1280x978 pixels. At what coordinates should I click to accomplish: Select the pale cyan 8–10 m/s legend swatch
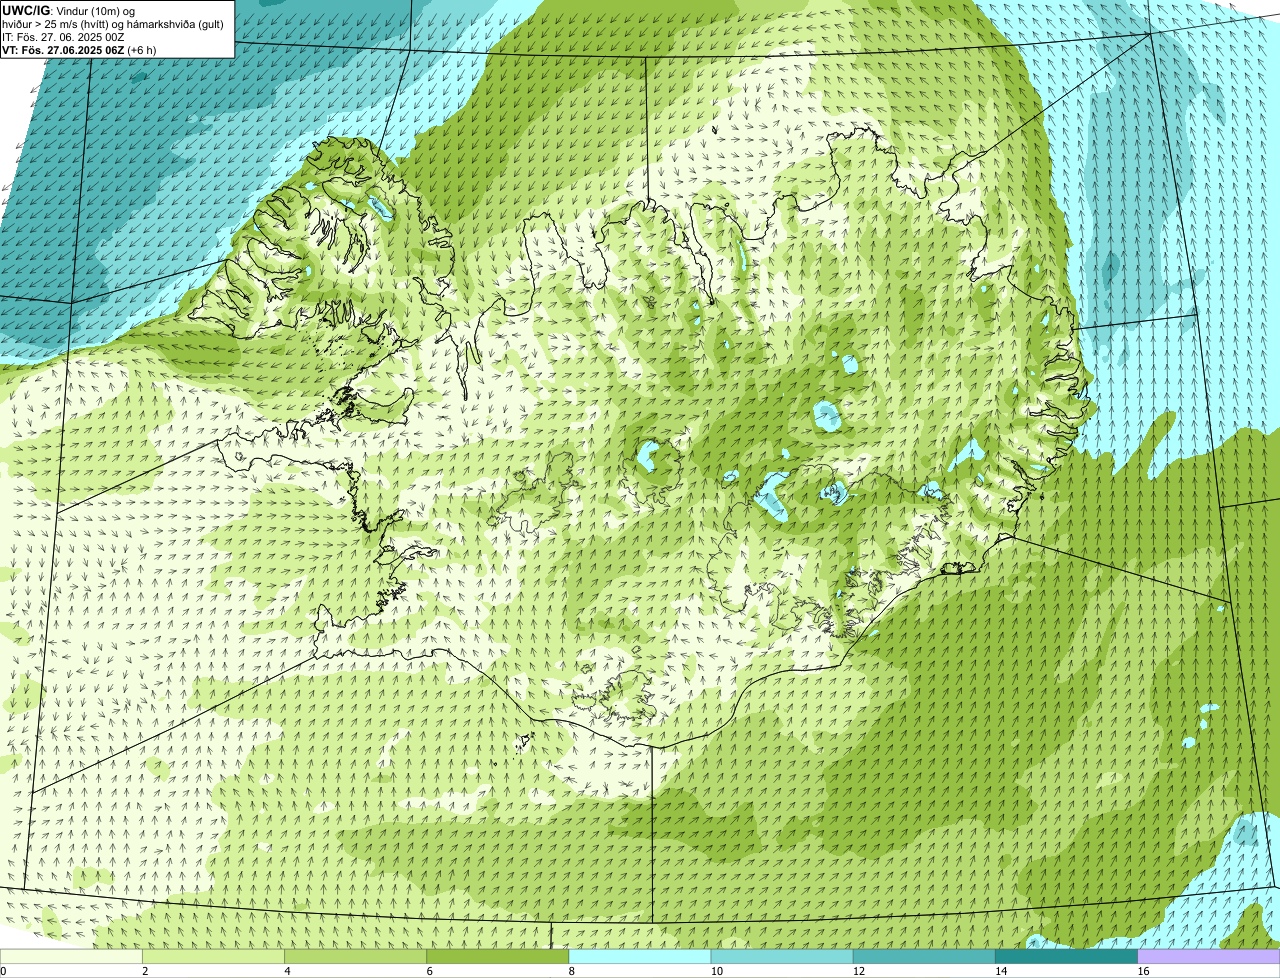640,957
